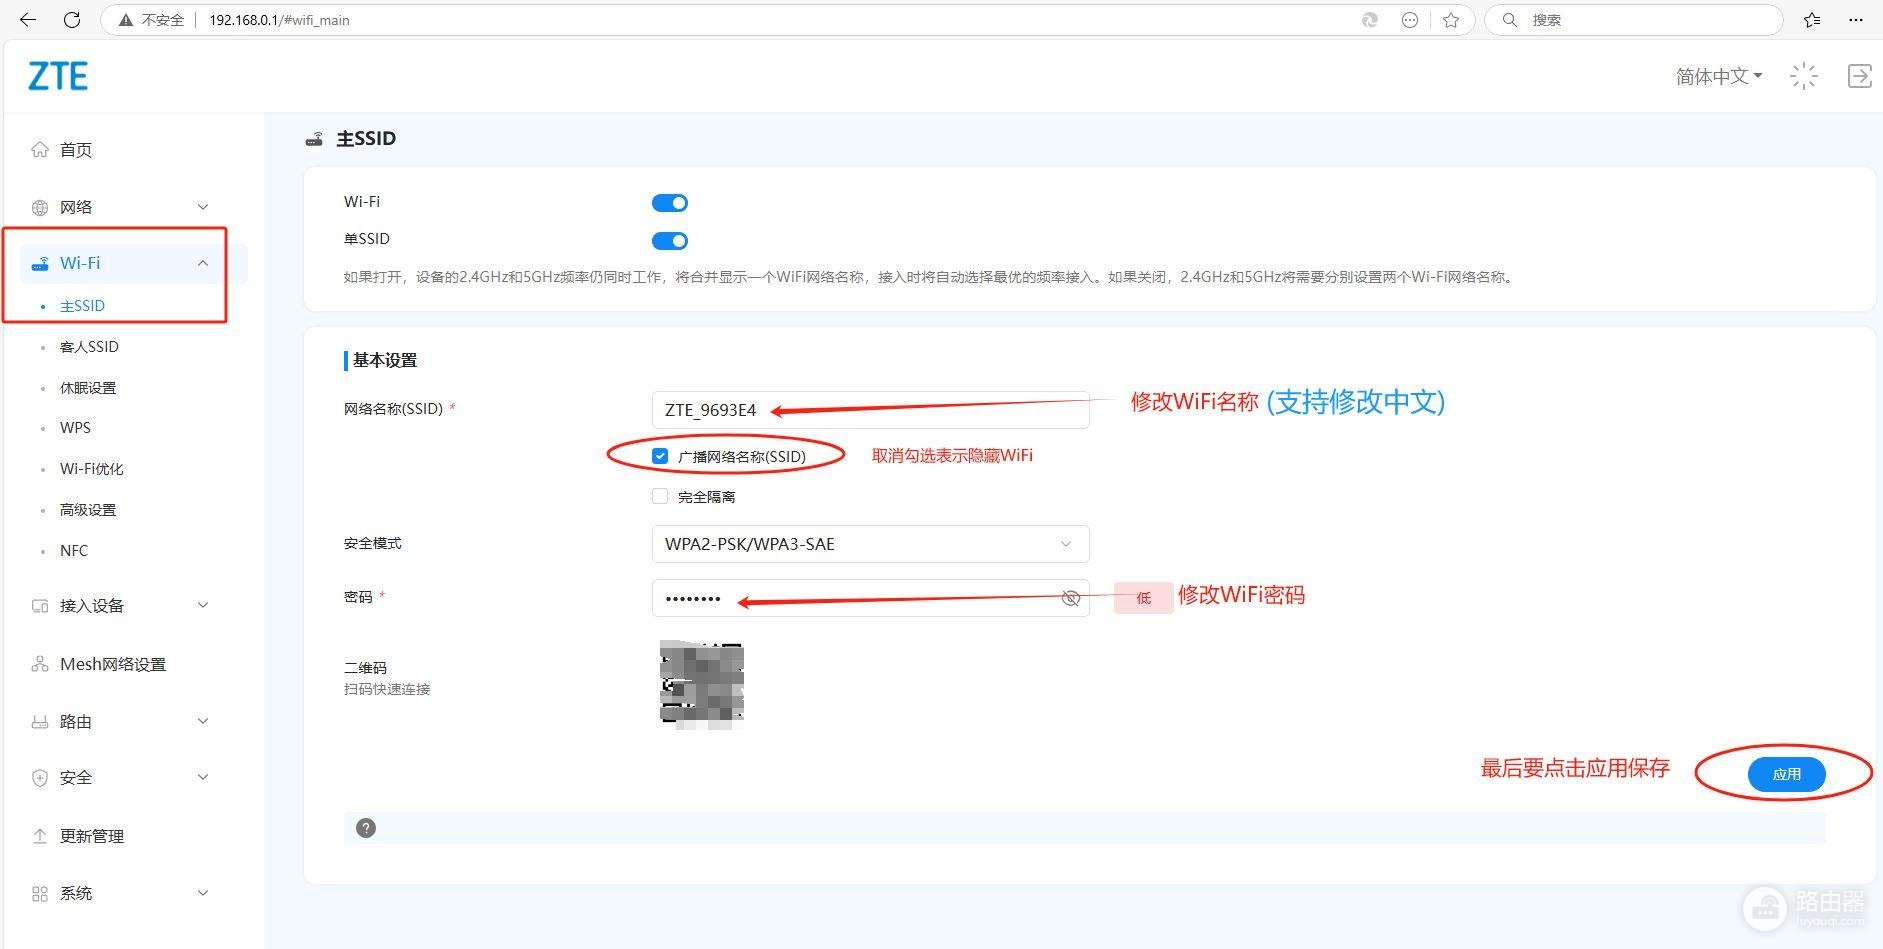Click the three-dot icon in address bar
This screenshot has width=1883, height=949.
point(1410,20)
